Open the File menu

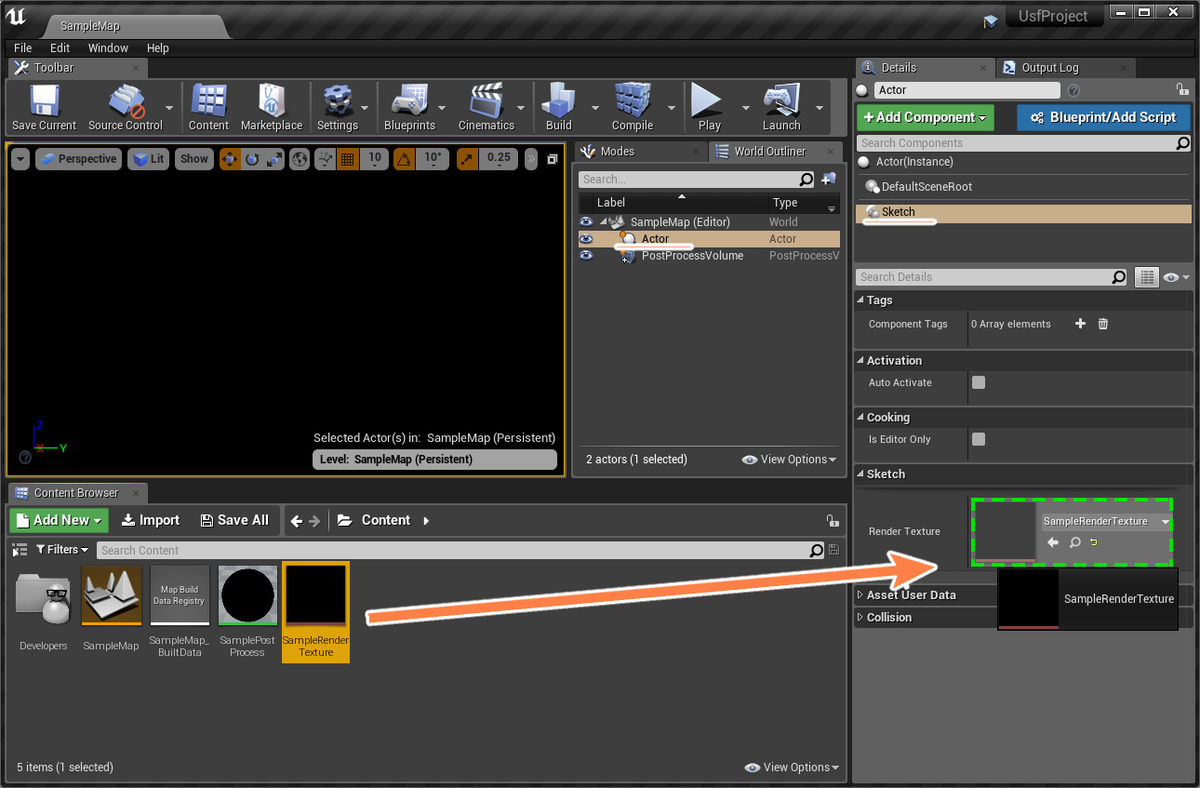23,48
